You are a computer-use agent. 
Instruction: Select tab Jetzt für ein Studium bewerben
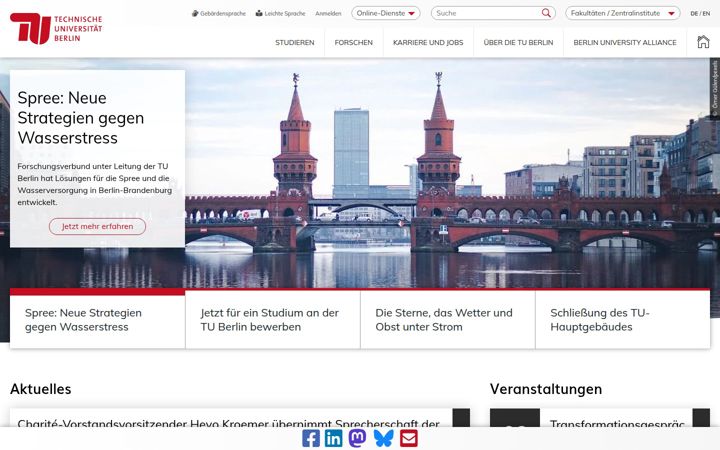(273, 320)
